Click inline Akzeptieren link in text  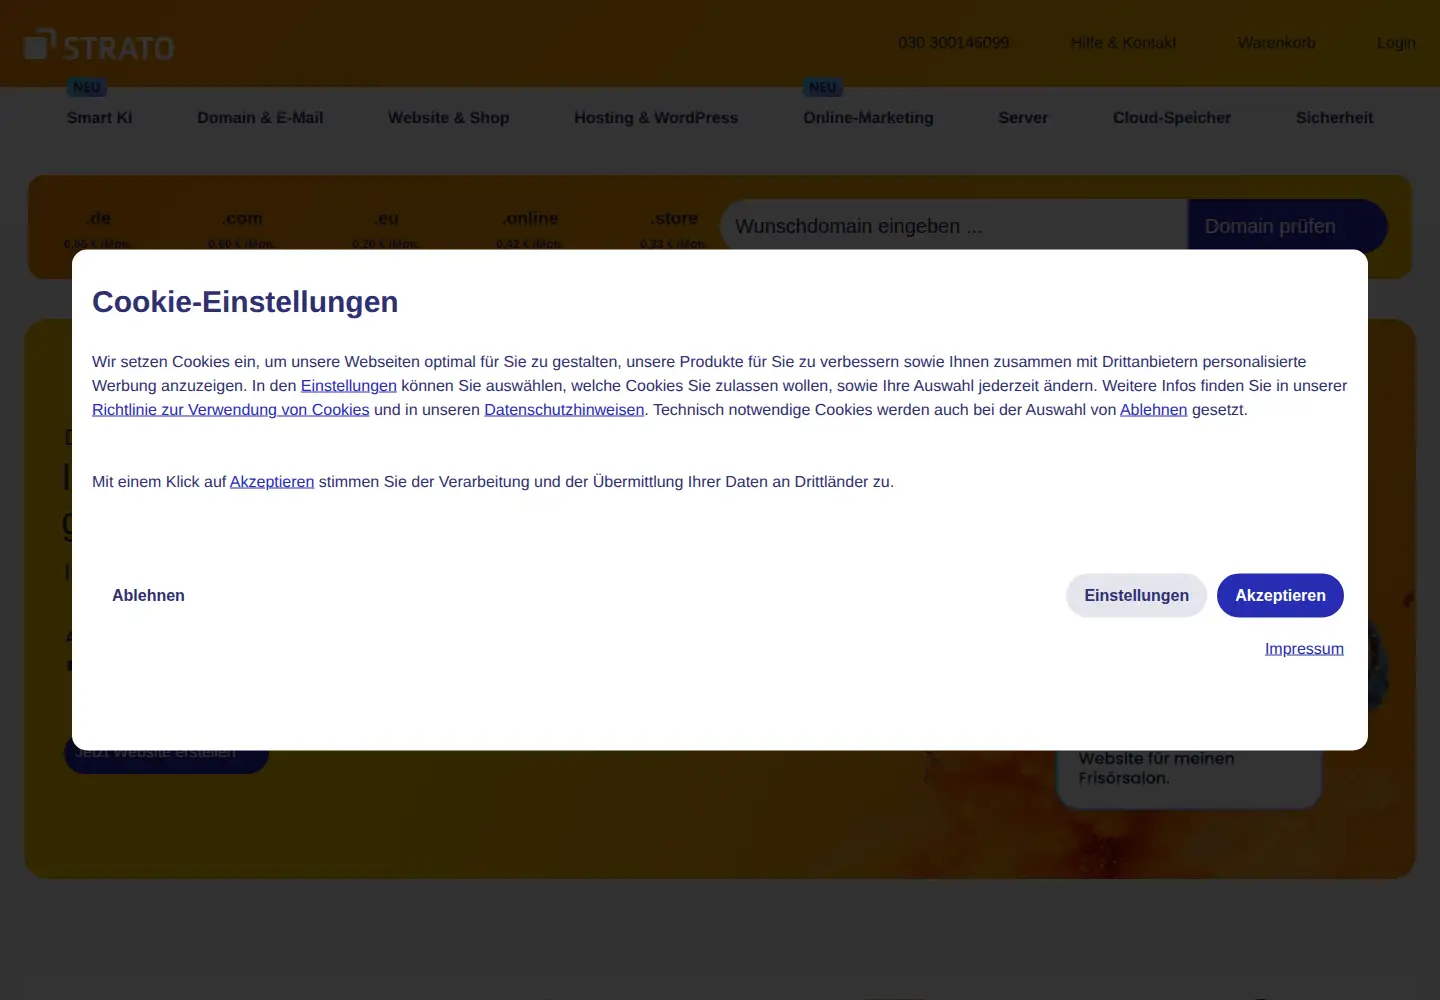tap(272, 481)
